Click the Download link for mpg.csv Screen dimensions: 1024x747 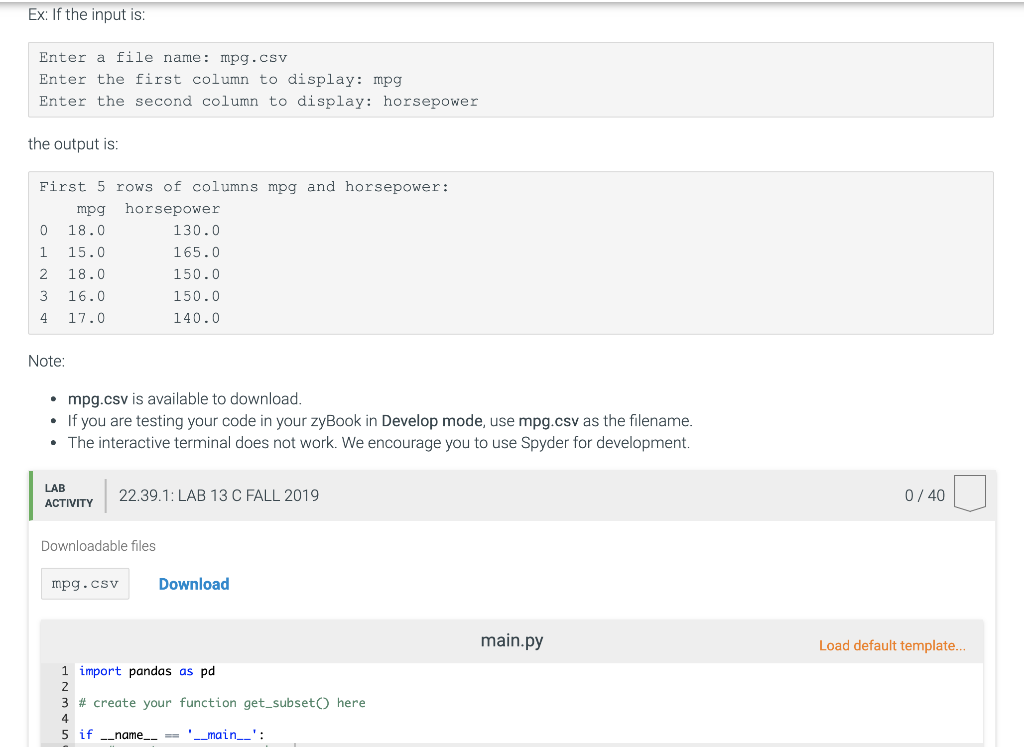pyautogui.click(x=194, y=584)
